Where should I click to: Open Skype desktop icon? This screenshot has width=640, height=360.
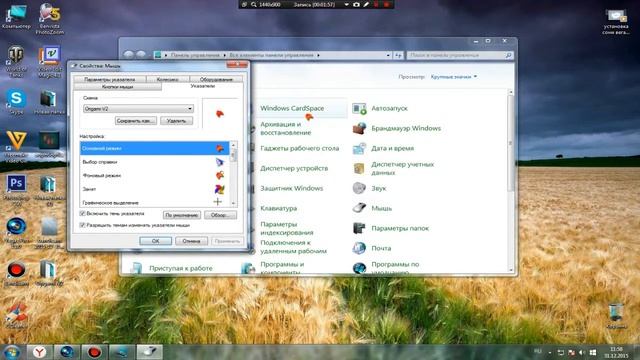point(16,102)
